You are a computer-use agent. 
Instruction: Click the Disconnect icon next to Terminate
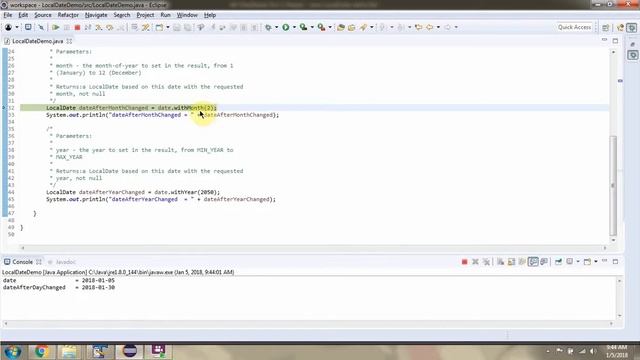(x=88, y=27)
